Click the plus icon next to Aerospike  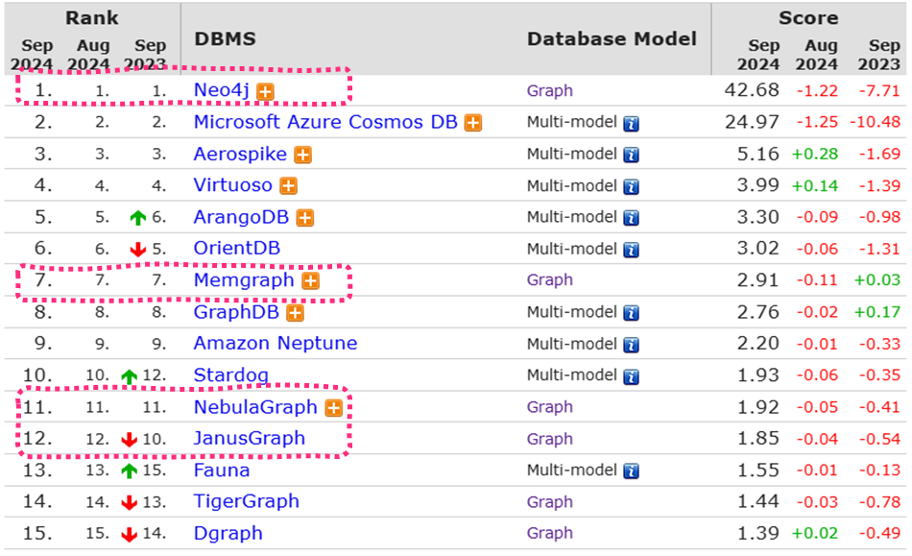302,155
